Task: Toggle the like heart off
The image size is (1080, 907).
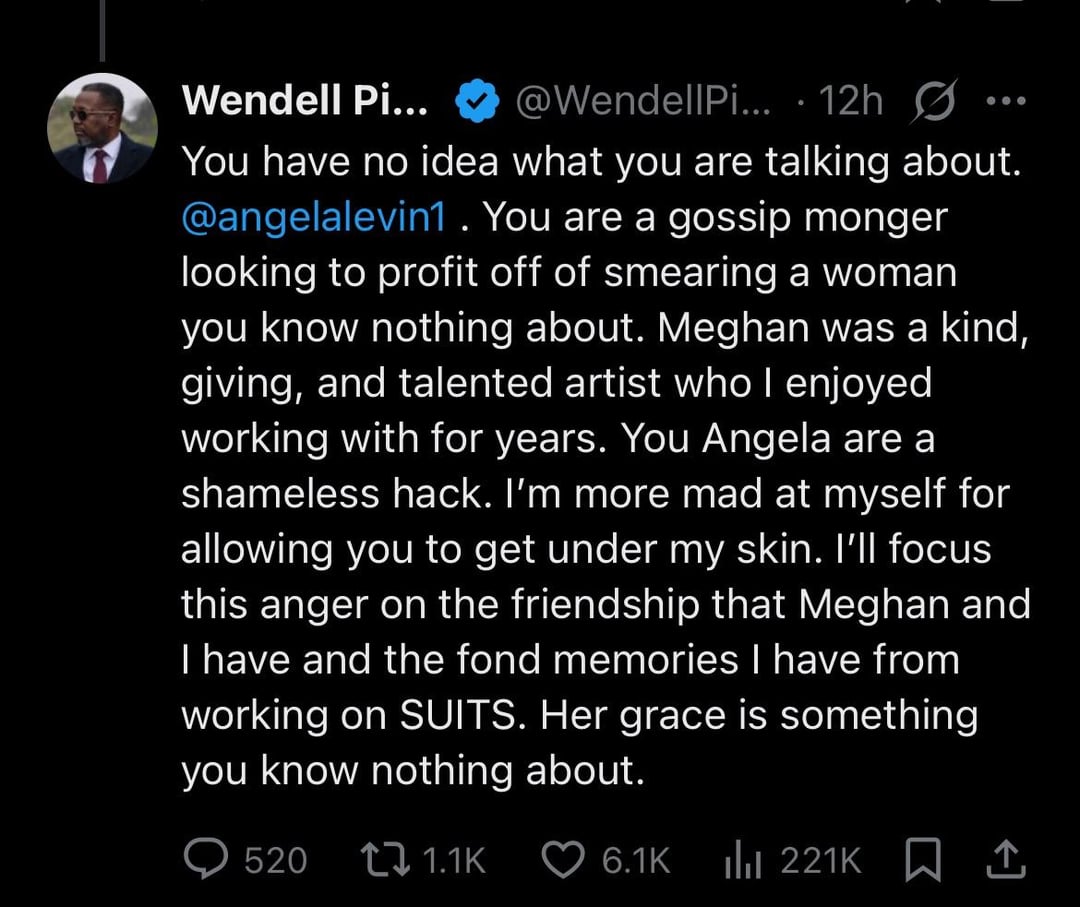Action: 566,858
